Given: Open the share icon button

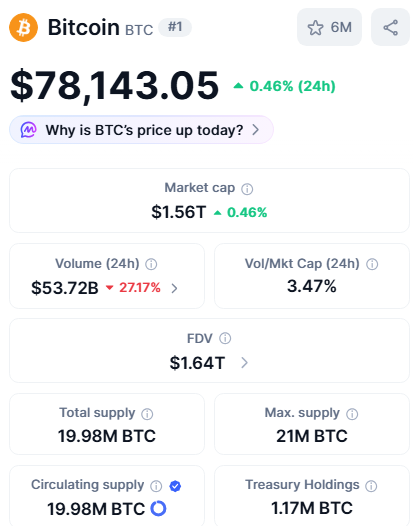Looking at the screenshot, I should coord(391,27).
